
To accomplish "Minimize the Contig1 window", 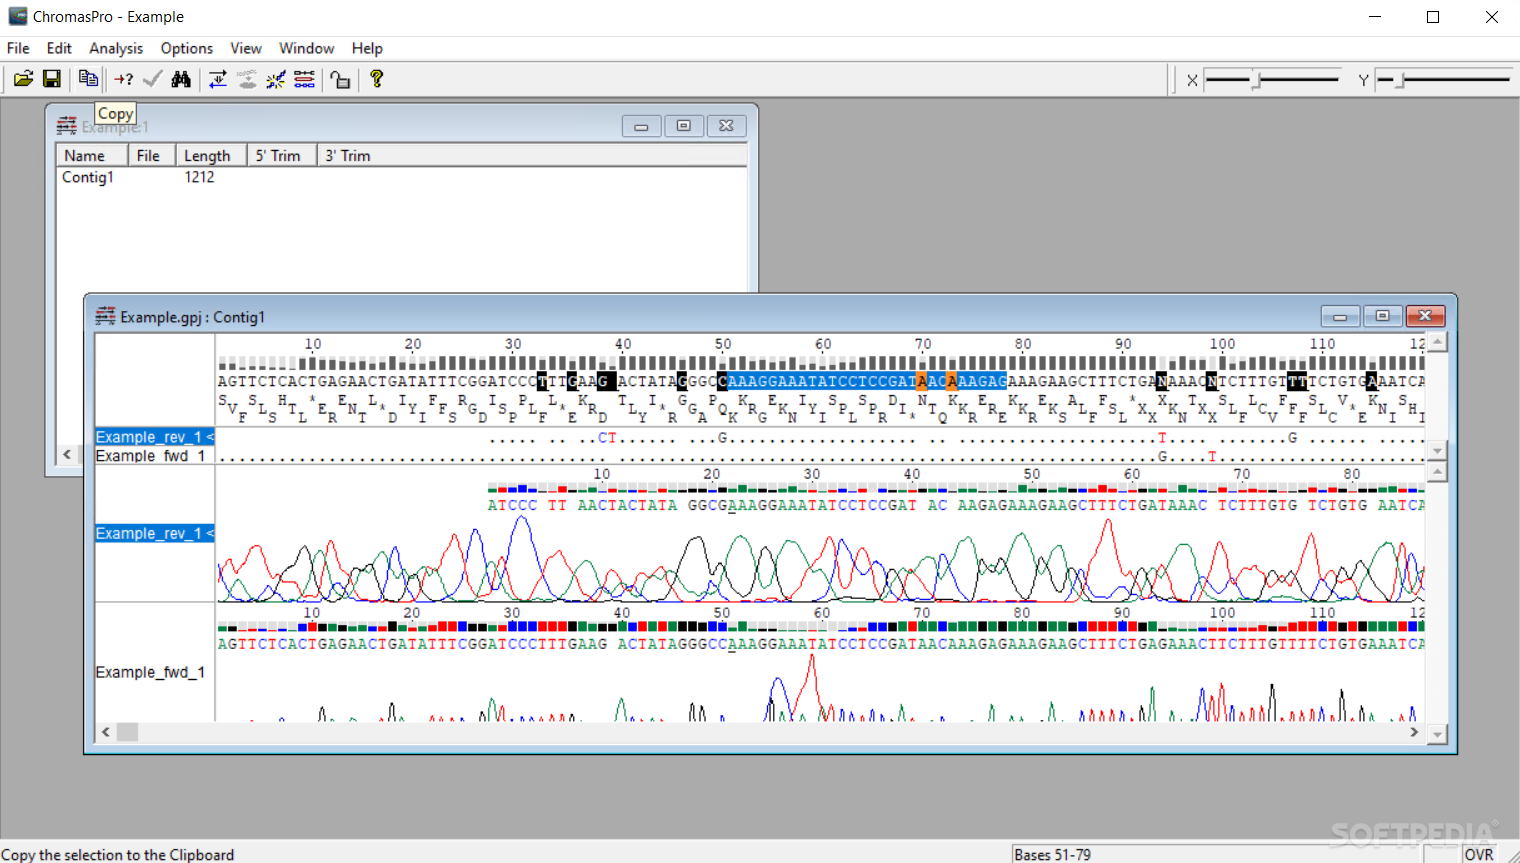I will (x=1340, y=316).
